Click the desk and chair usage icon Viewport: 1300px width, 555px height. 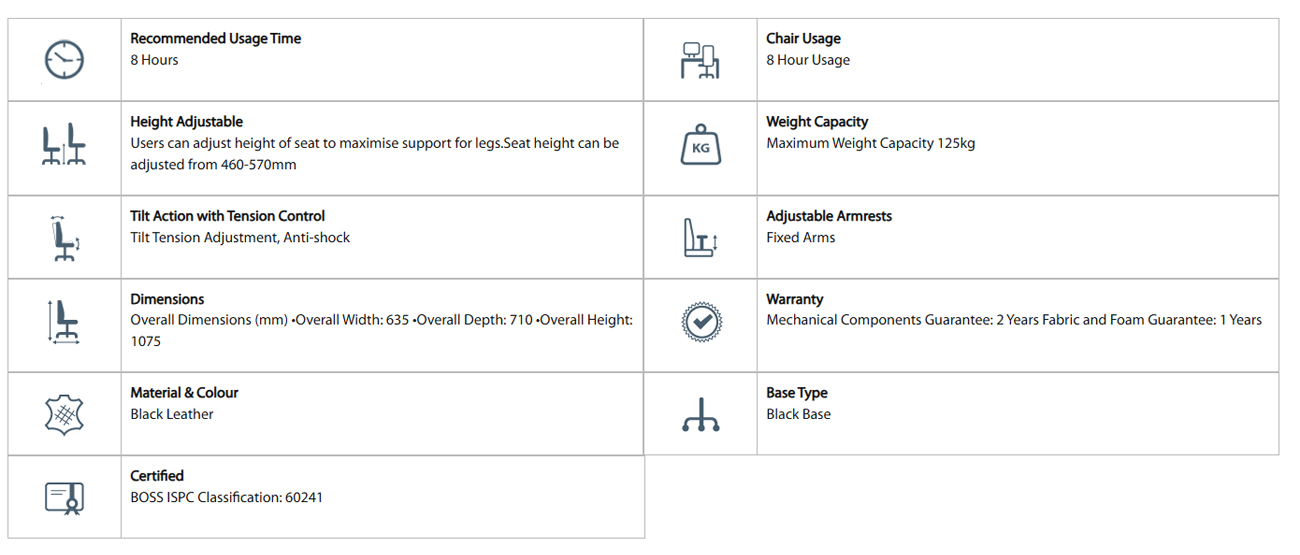[x=699, y=60]
